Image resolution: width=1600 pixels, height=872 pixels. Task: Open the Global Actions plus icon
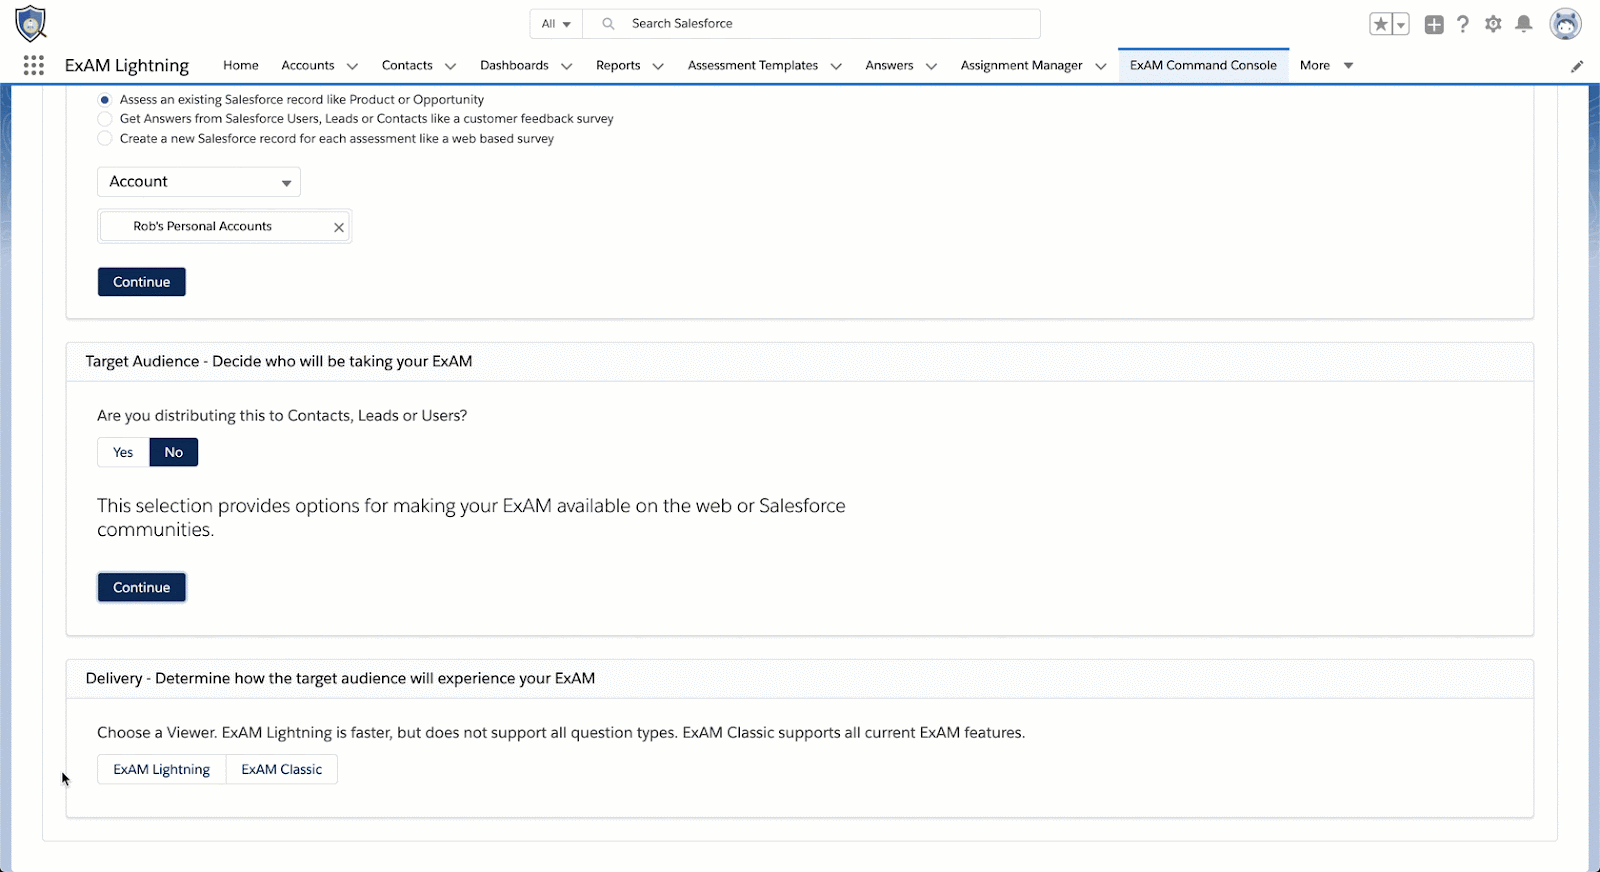click(x=1434, y=24)
